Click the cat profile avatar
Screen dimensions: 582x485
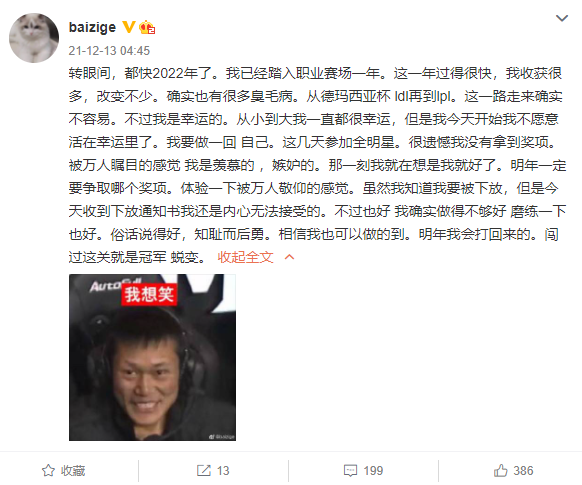coord(34,38)
